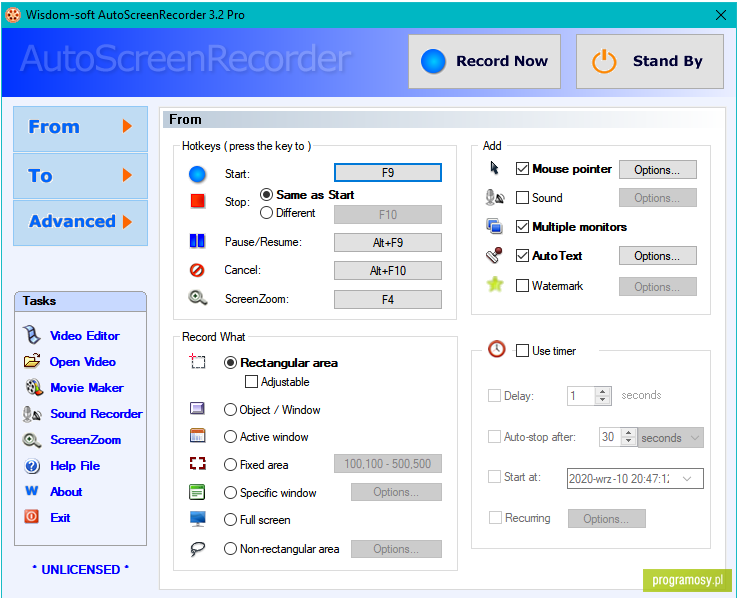Image resolution: width=738 pixels, height=598 pixels.
Task: Open the Movie Maker task link
Action: click(x=87, y=388)
